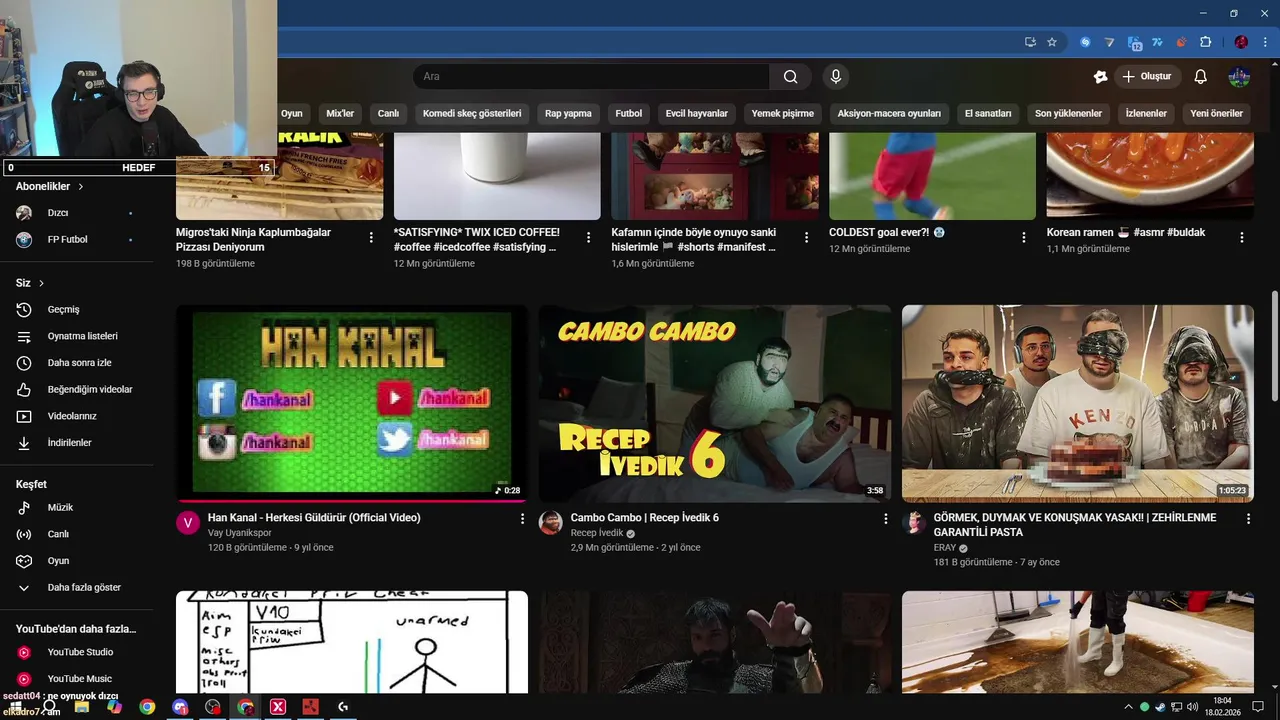Select Komedi skeç gösterileri chip
This screenshot has width=1280, height=720.
click(x=472, y=114)
